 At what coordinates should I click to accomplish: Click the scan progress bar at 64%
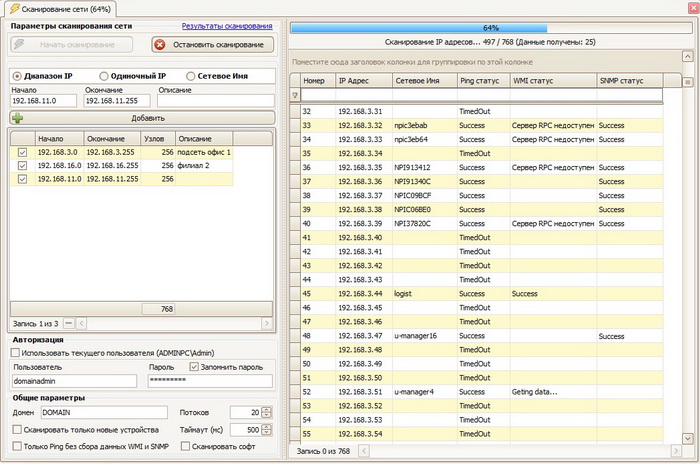click(x=490, y=28)
